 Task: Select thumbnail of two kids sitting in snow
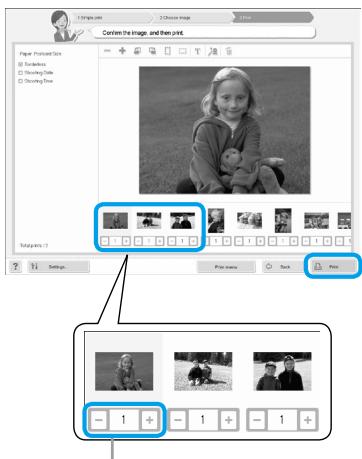[x=149, y=221]
